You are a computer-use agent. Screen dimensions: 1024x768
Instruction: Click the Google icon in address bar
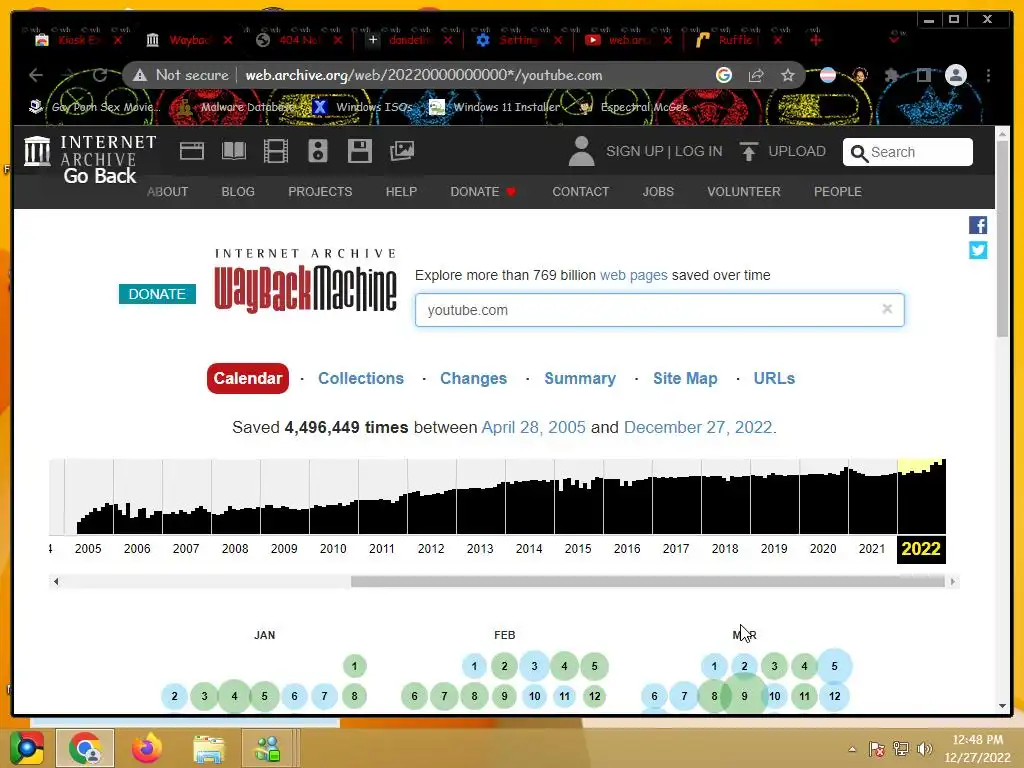(x=724, y=75)
